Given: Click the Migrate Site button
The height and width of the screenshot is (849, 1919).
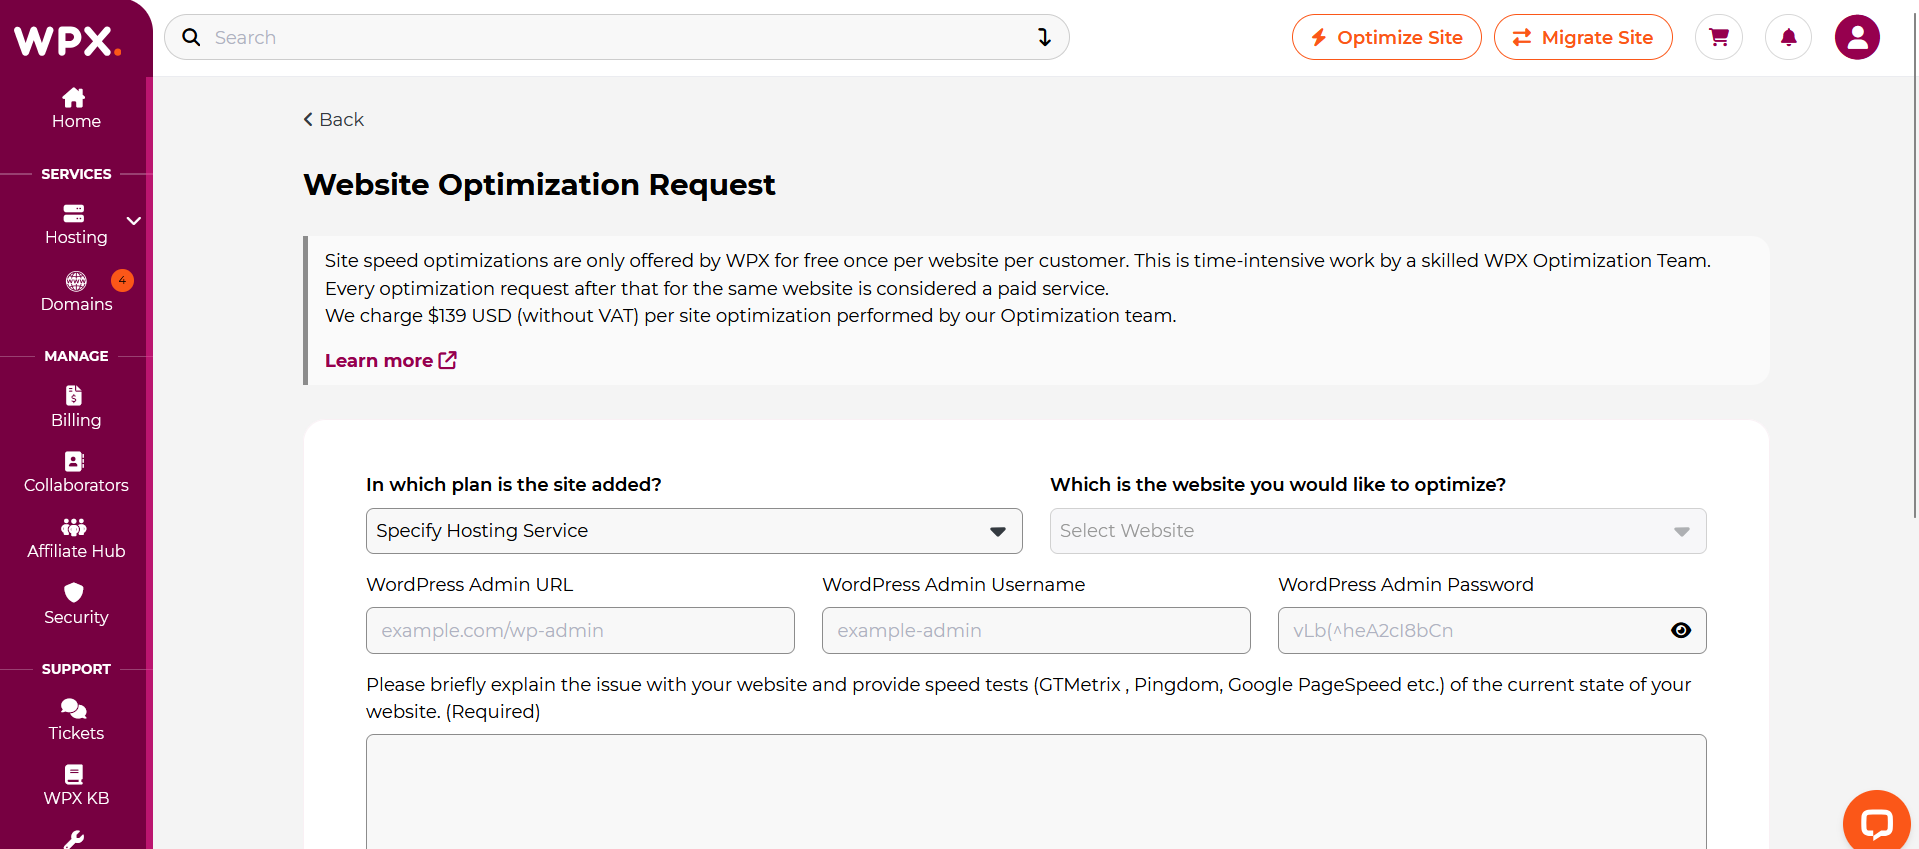Looking at the screenshot, I should pyautogui.click(x=1582, y=38).
